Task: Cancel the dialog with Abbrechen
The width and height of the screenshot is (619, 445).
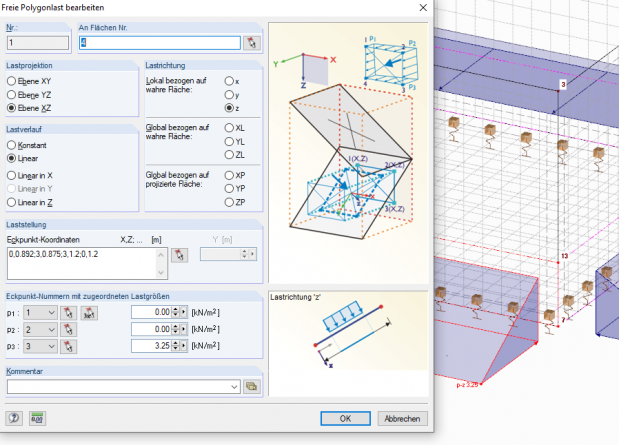Action: (402, 419)
